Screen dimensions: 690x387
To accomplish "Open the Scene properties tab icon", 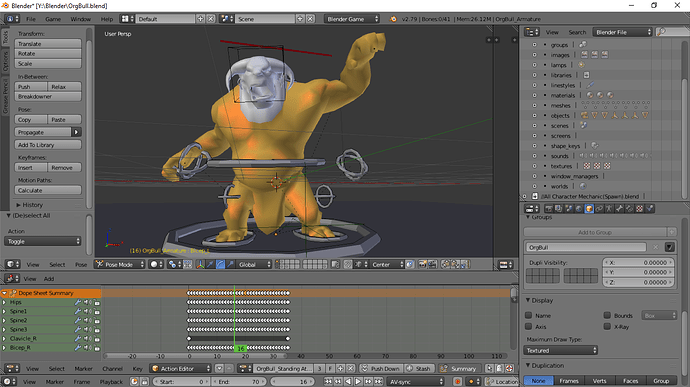I will [x=569, y=209].
